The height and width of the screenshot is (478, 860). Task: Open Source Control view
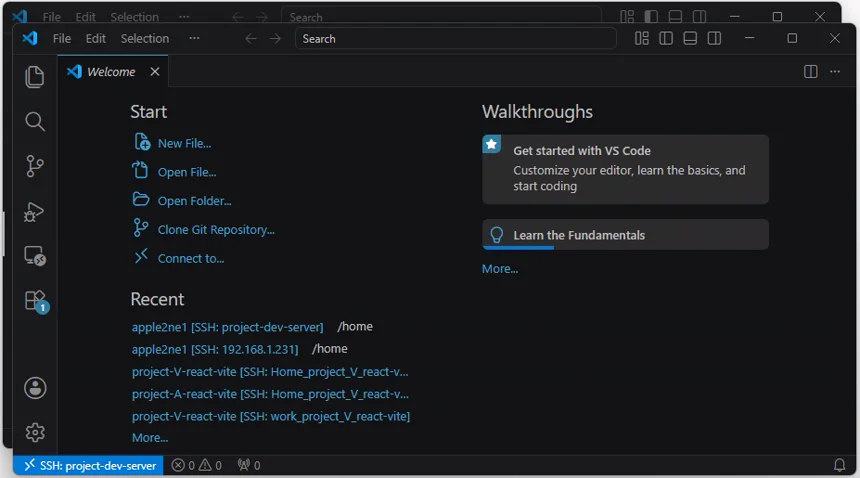coord(35,166)
